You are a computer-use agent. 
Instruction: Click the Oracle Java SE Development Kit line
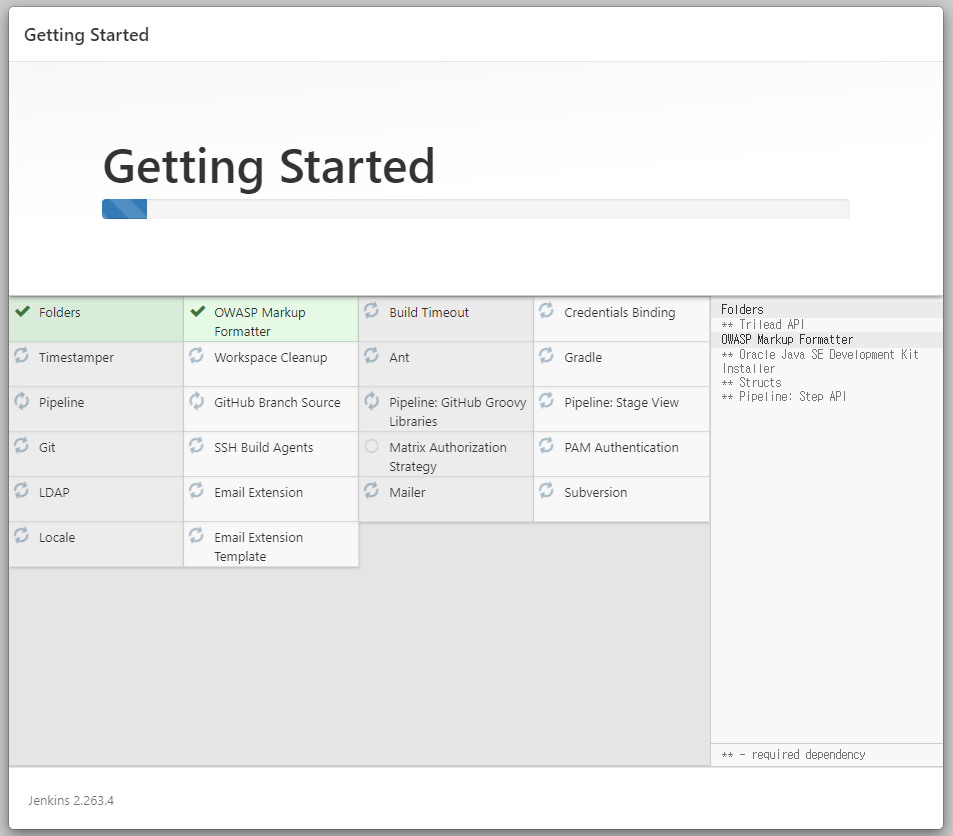tap(820, 361)
